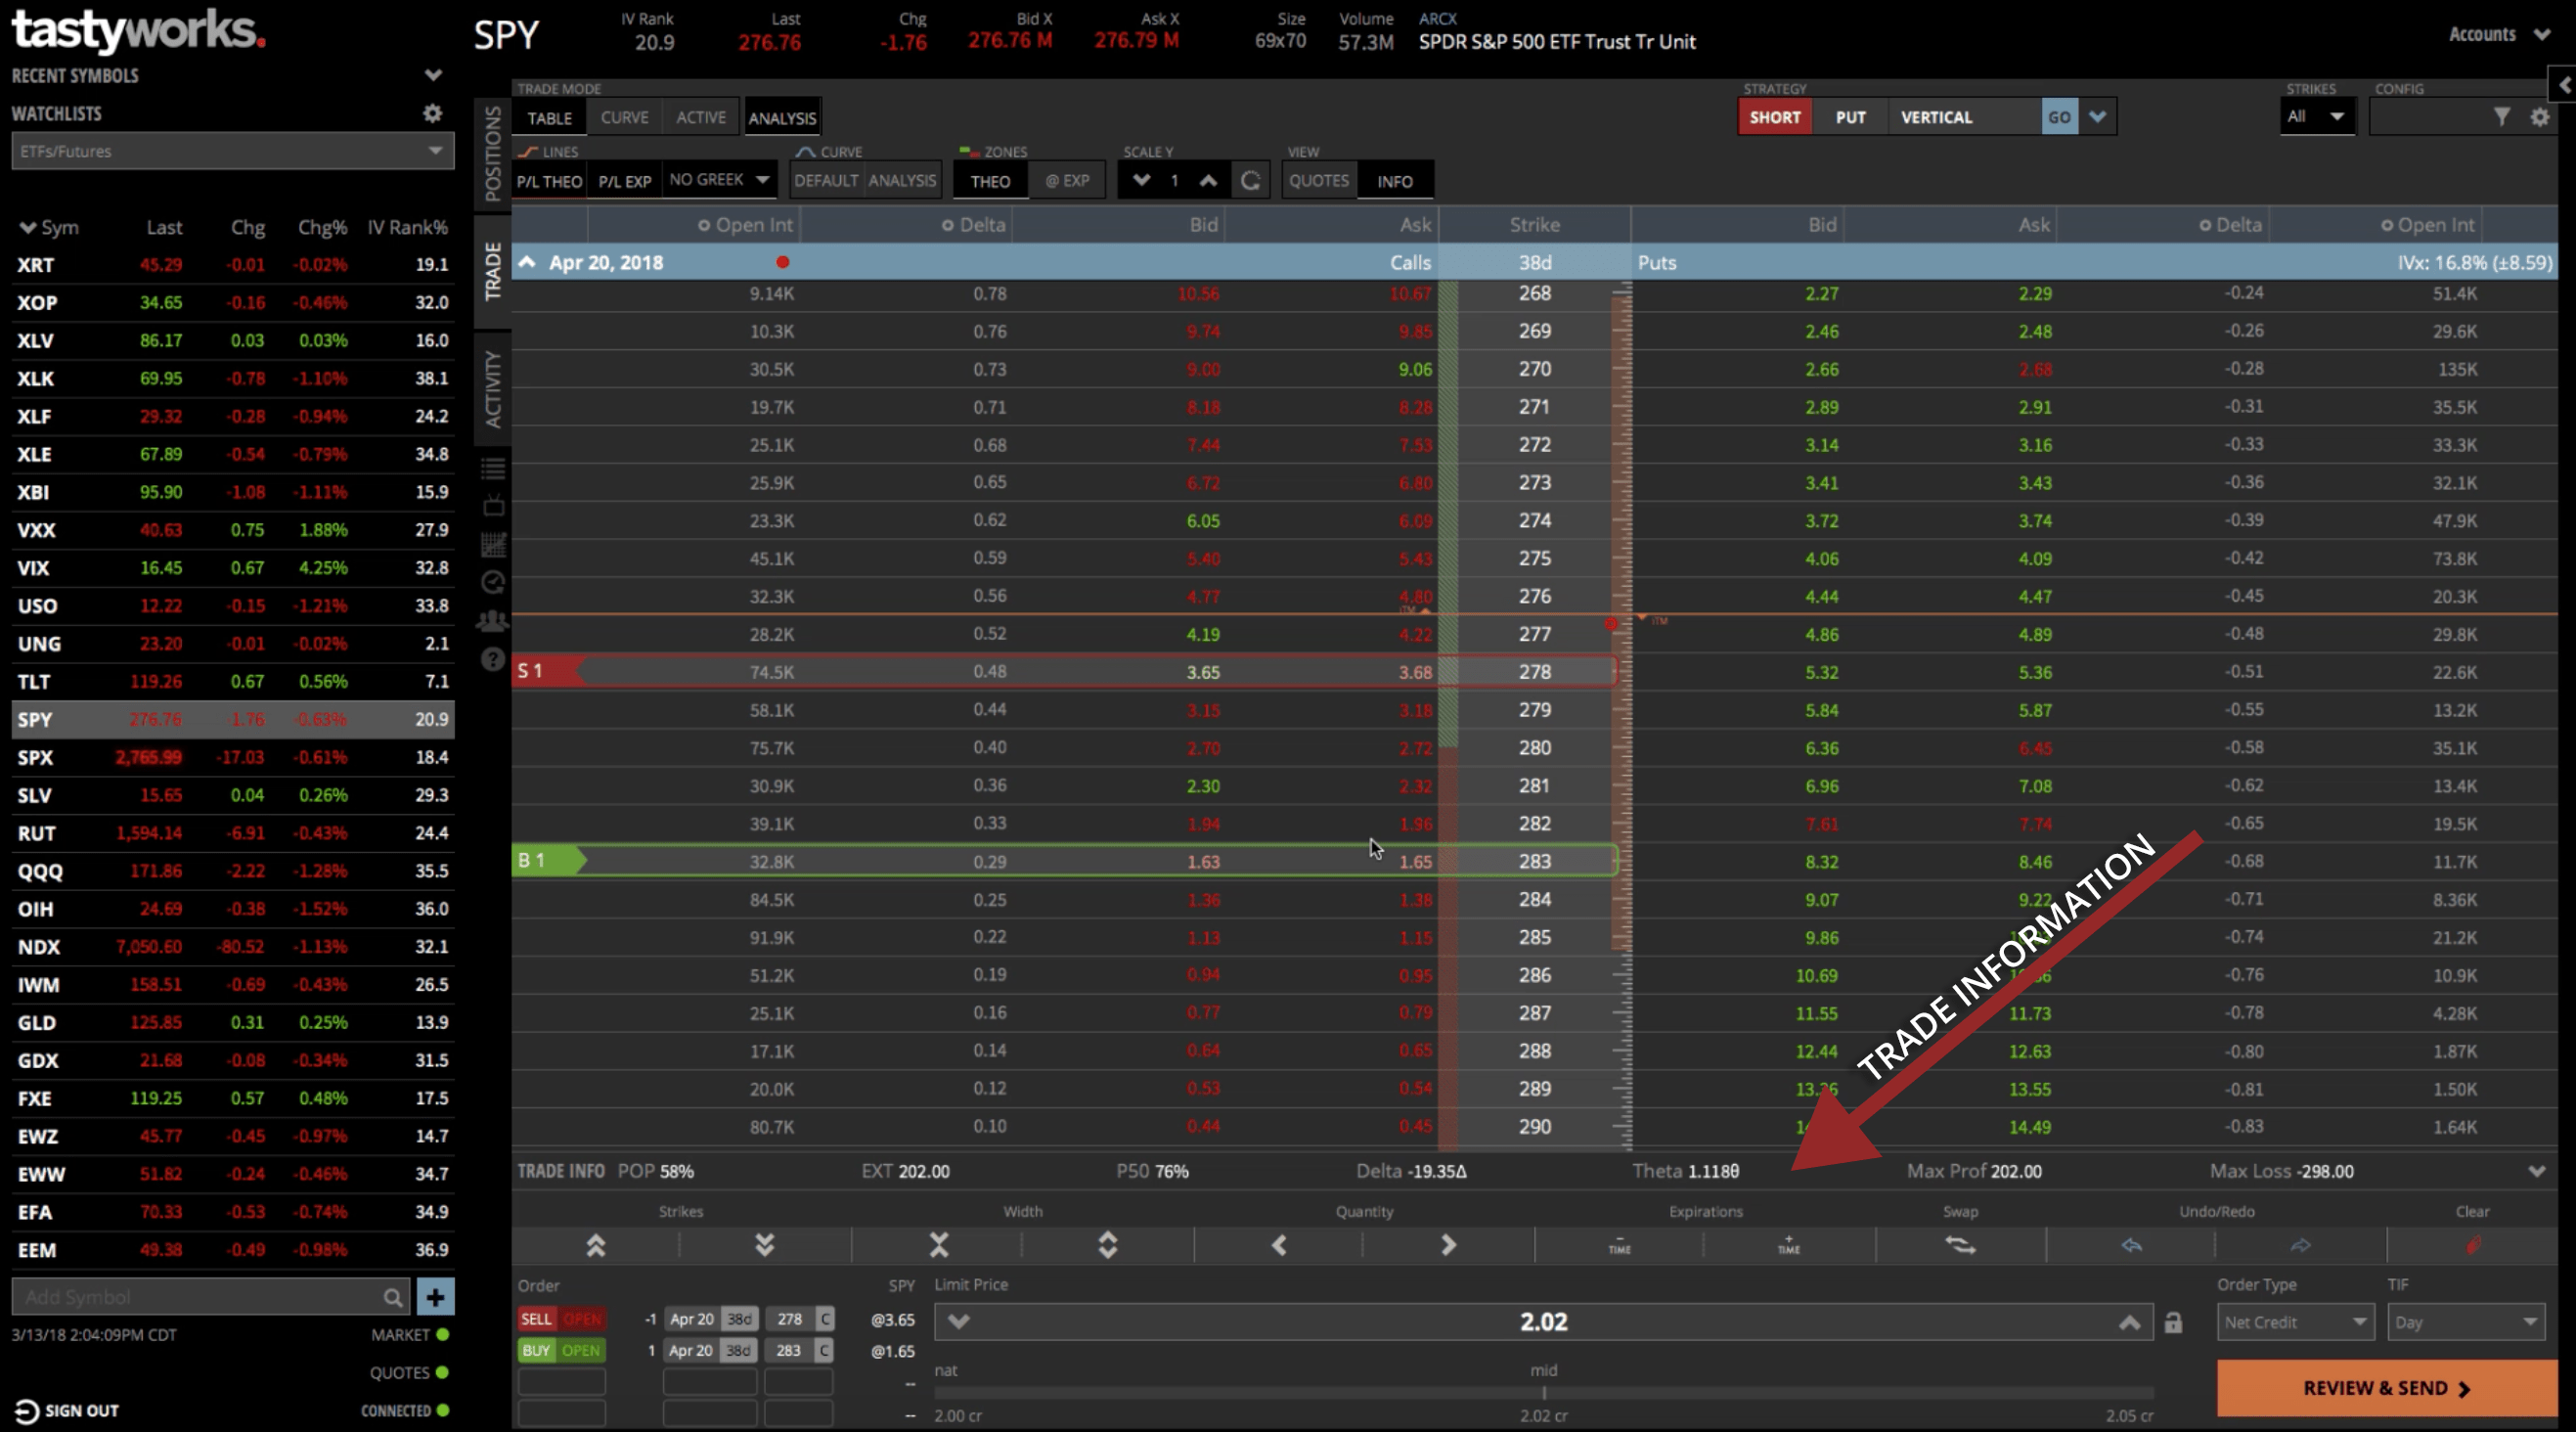This screenshot has height=1432, width=2576.
Task: Click PUT strategy type
Action: (x=1850, y=117)
